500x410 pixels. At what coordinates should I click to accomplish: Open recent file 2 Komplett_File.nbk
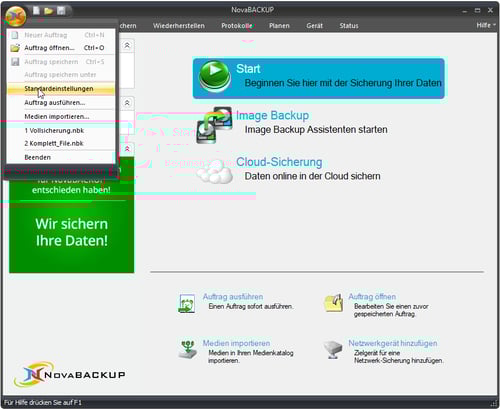pyautogui.click(x=61, y=143)
